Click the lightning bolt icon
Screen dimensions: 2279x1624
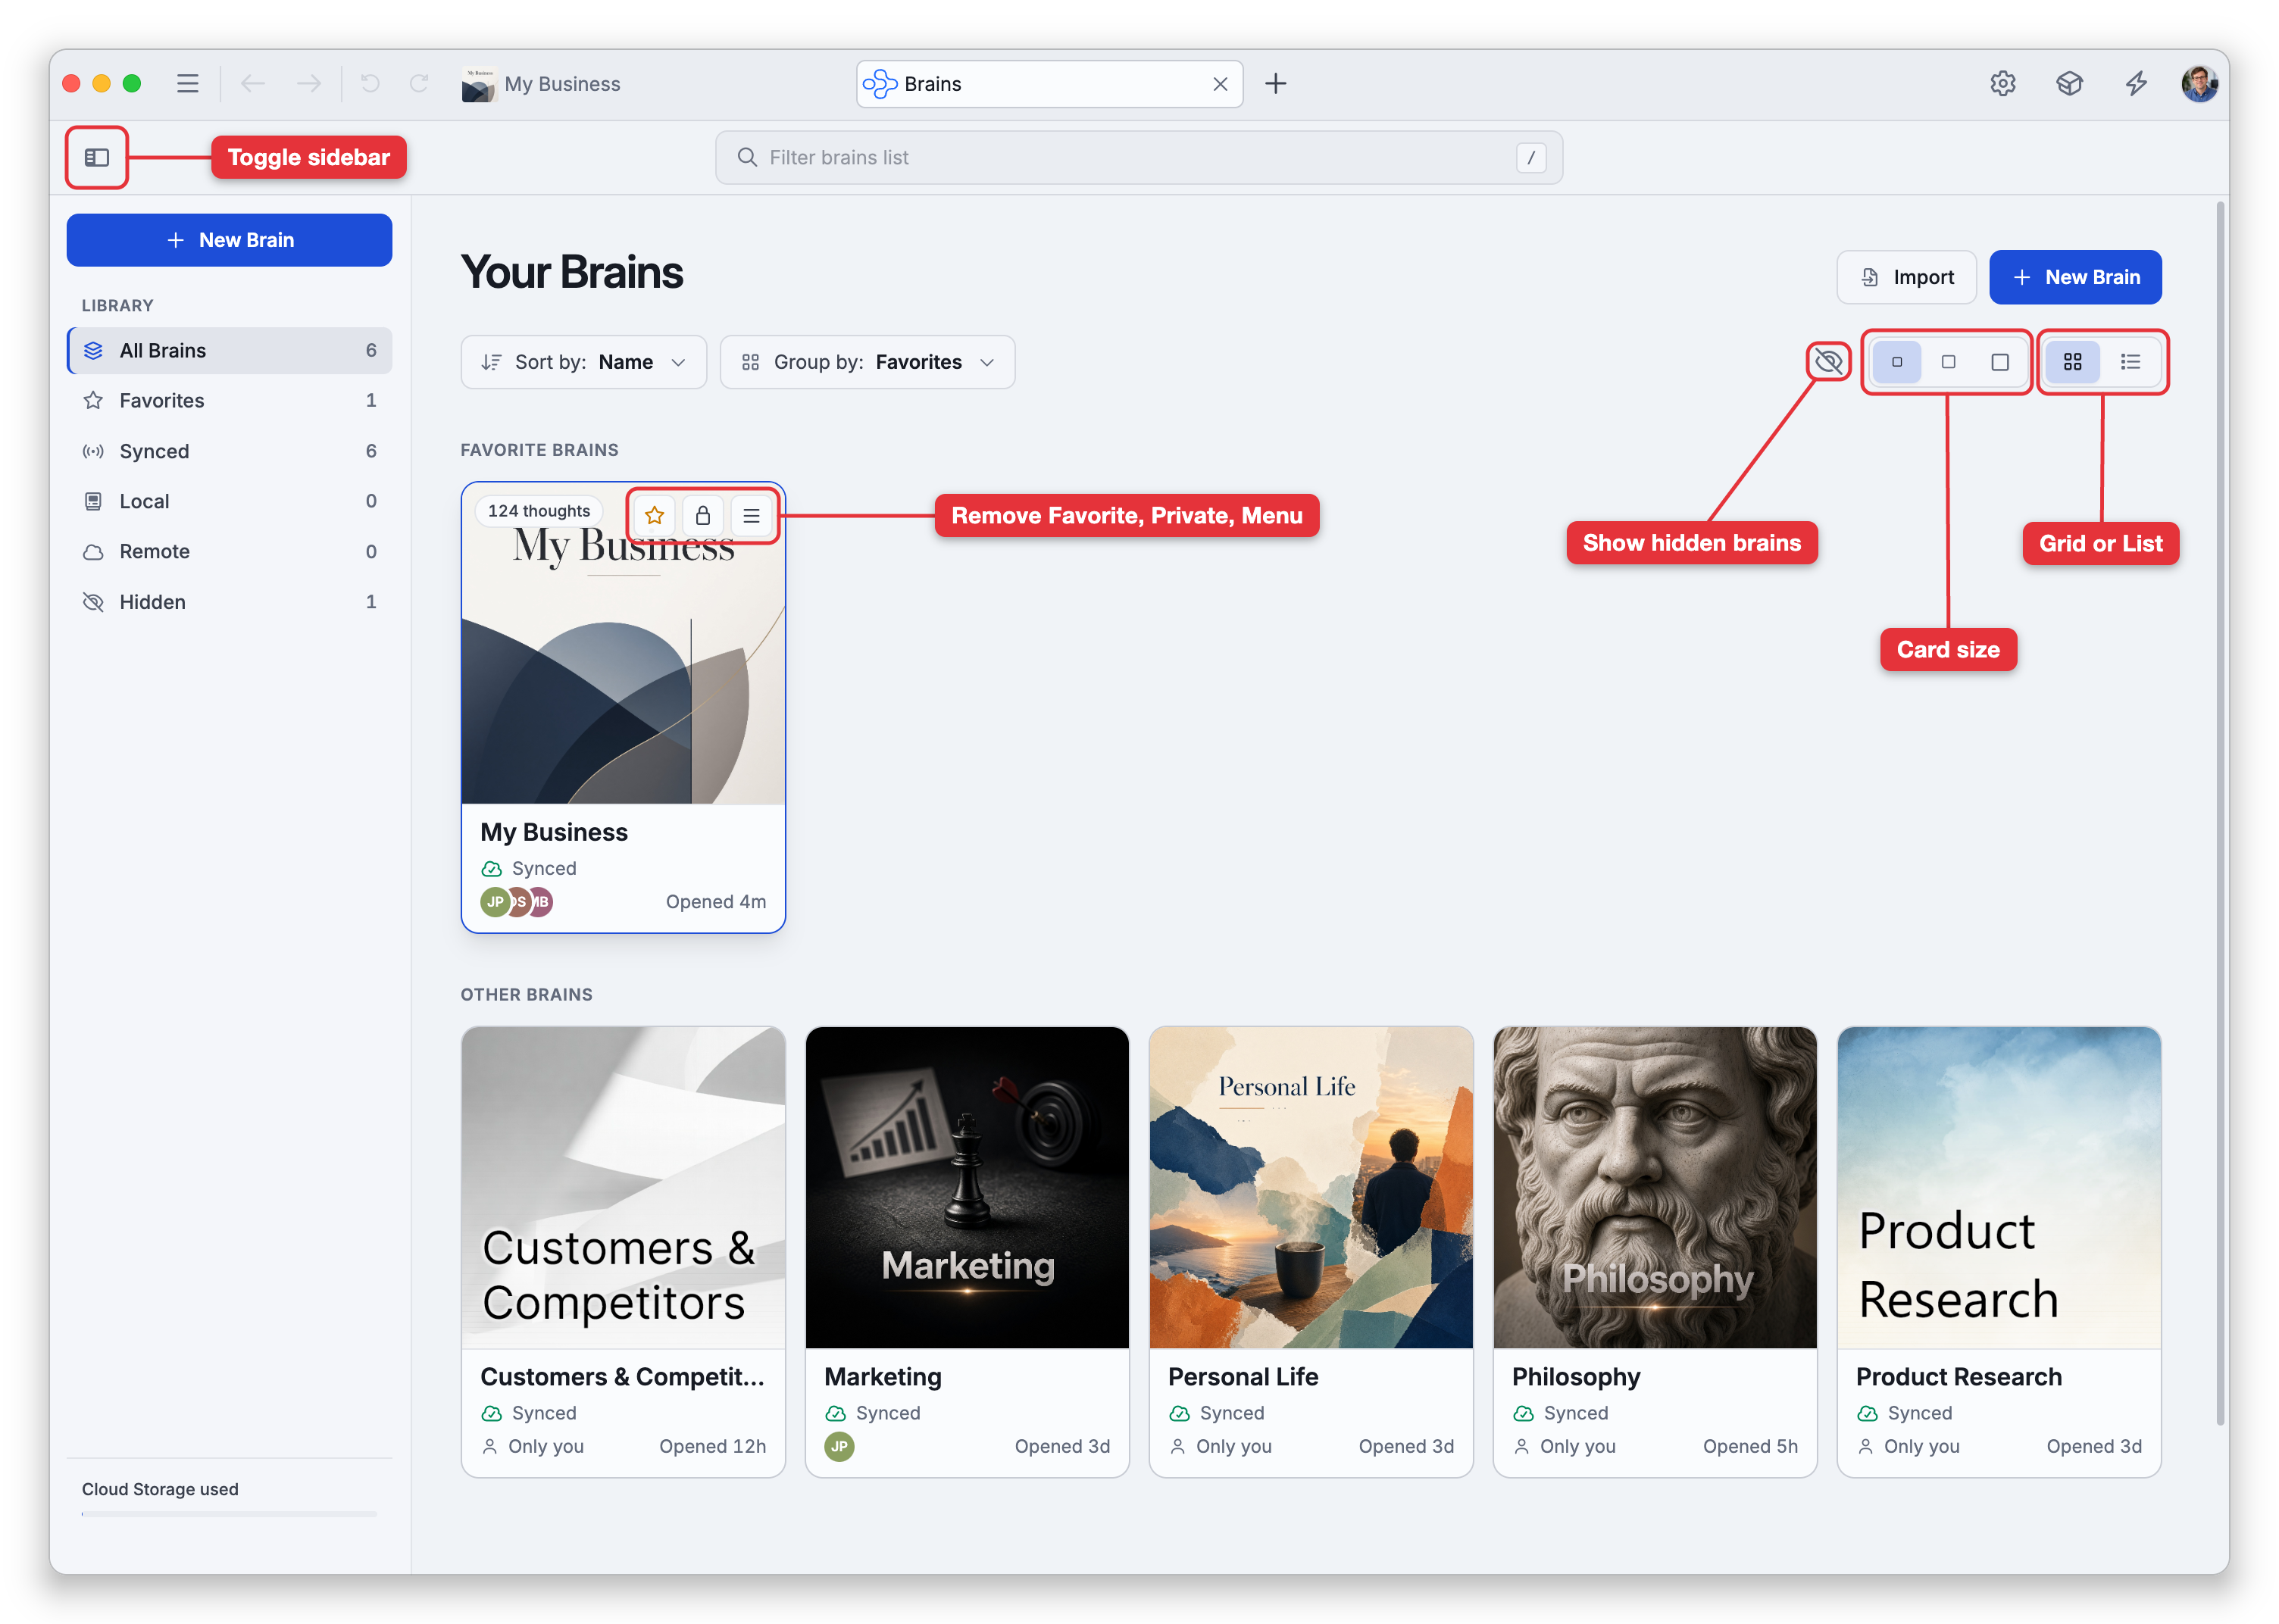pos(2136,83)
